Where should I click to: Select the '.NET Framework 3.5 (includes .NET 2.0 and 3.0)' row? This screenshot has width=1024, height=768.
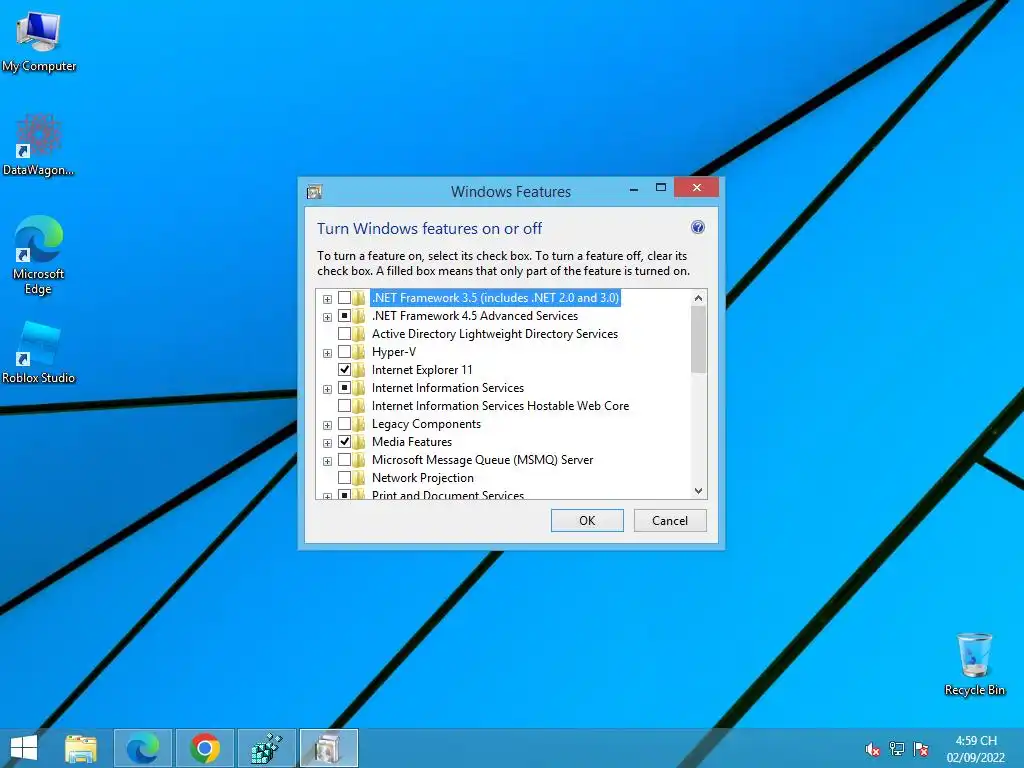(x=495, y=298)
